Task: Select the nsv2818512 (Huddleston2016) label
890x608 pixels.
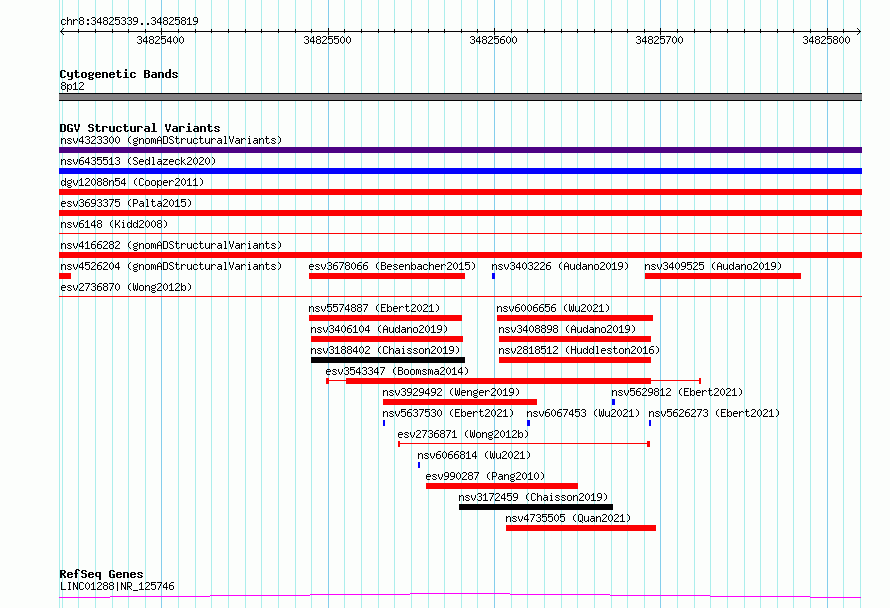Action: click(x=579, y=350)
